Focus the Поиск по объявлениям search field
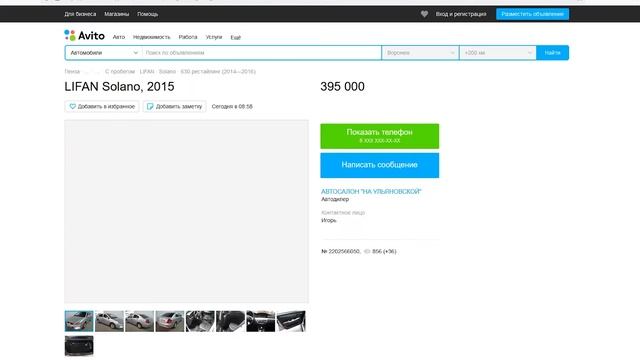The image size is (640, 360). [x=262, y=53]
